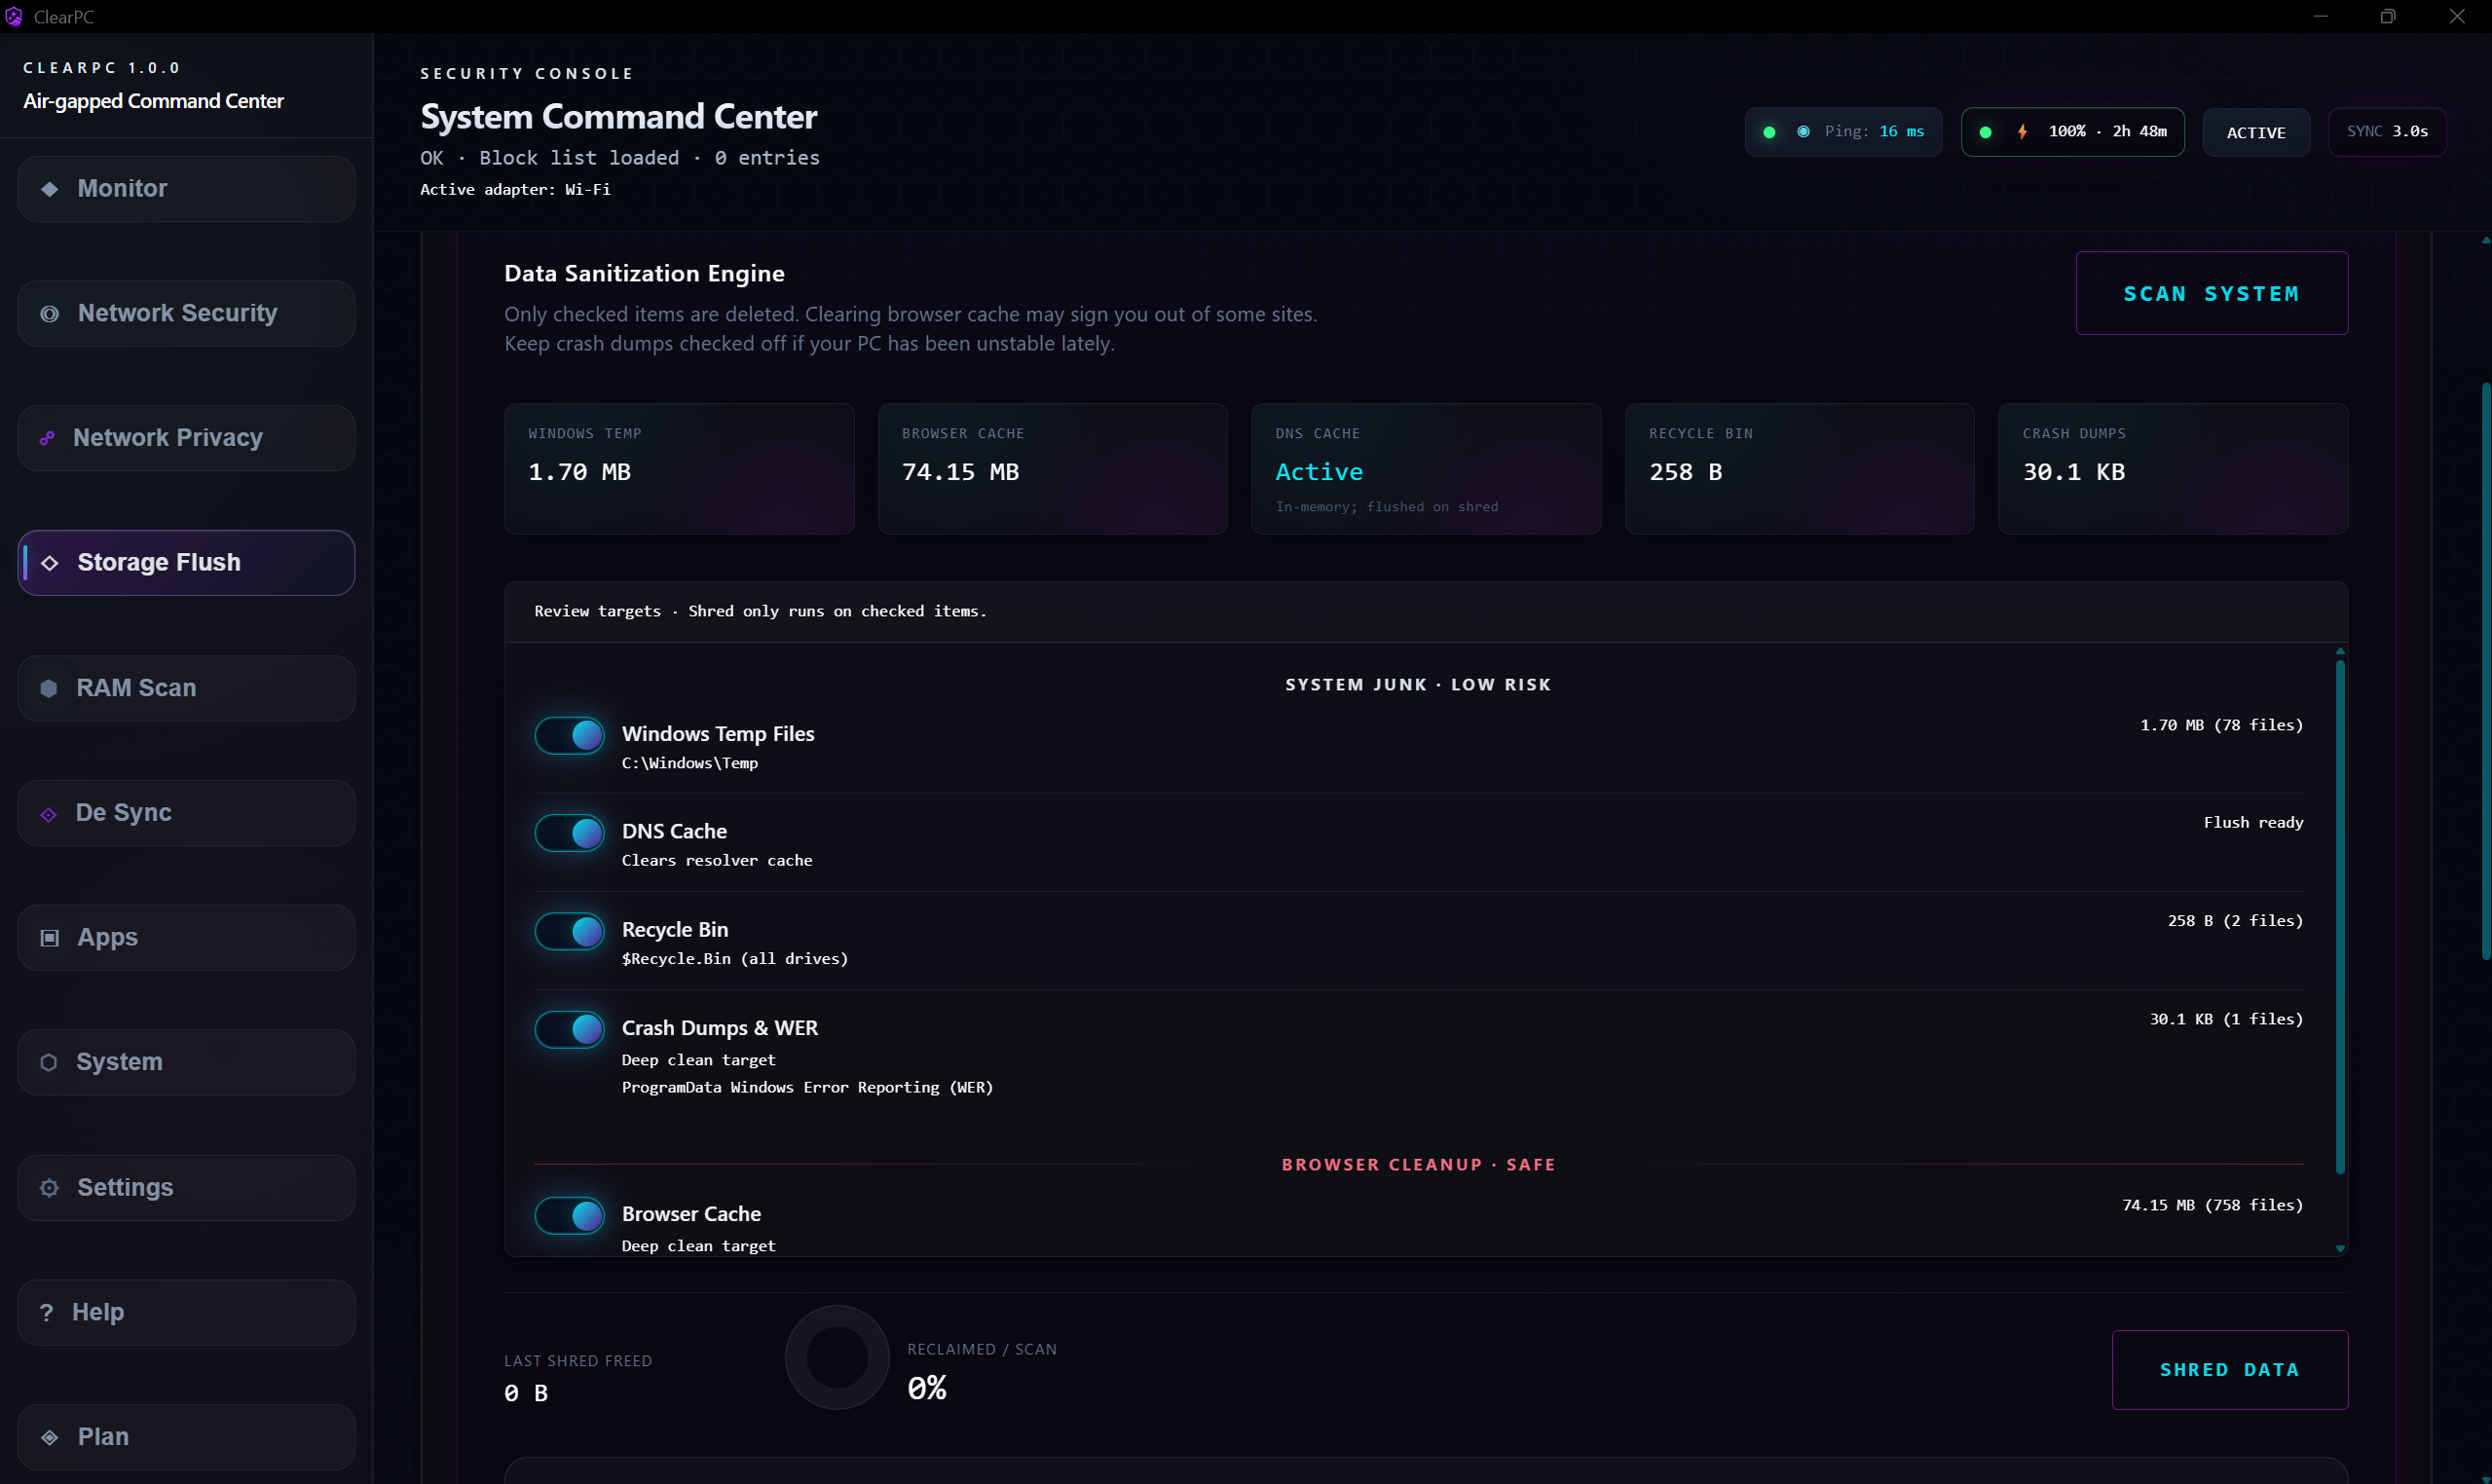Start the SCAN SYSTEM action
The height and width of the screenshot is (1484, 2492).
[x=2211, y=293]
